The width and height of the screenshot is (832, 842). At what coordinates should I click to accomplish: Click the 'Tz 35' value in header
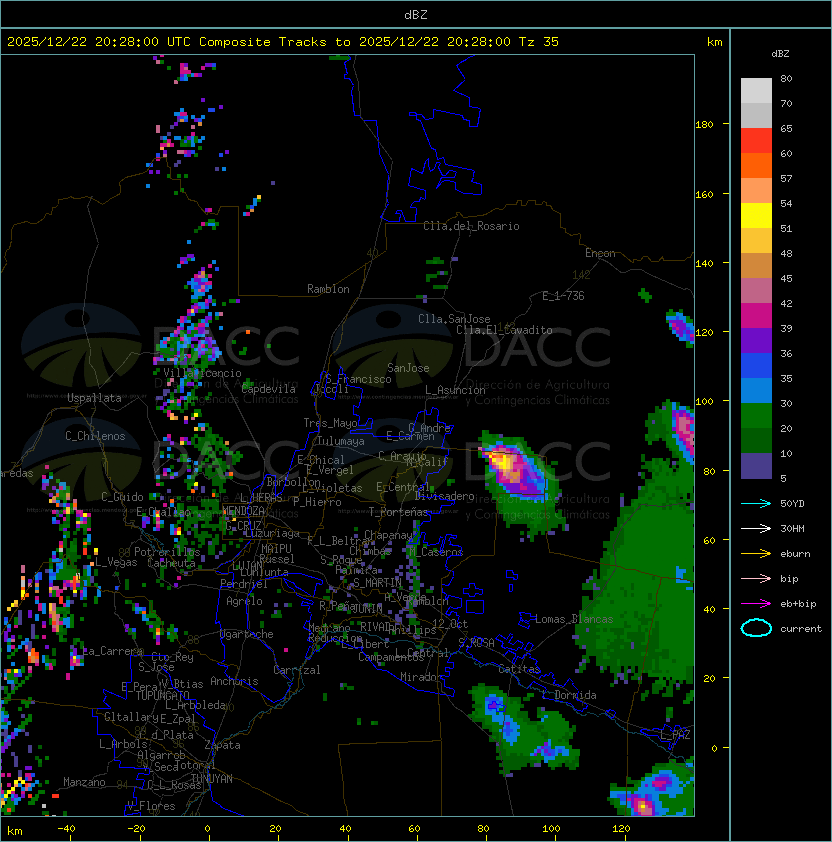point(539,42)
